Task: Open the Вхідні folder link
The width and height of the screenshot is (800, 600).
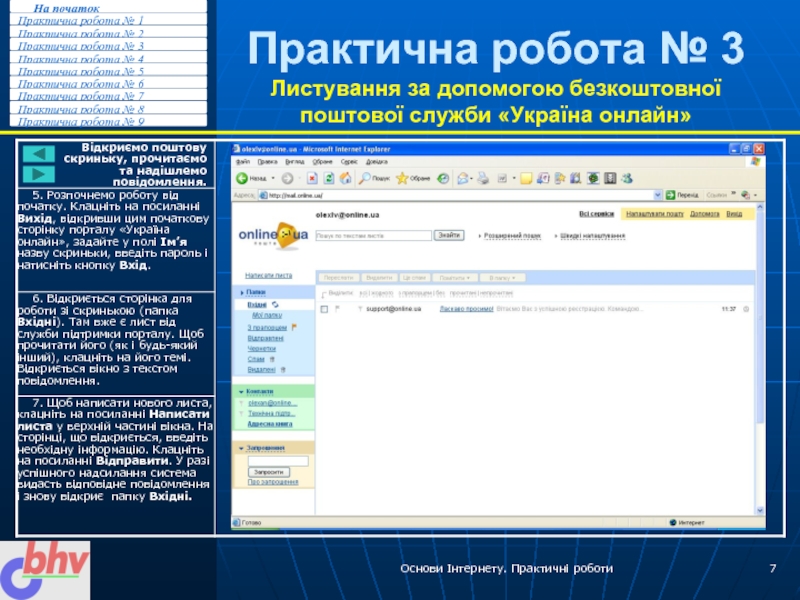Action: [257, 305]
